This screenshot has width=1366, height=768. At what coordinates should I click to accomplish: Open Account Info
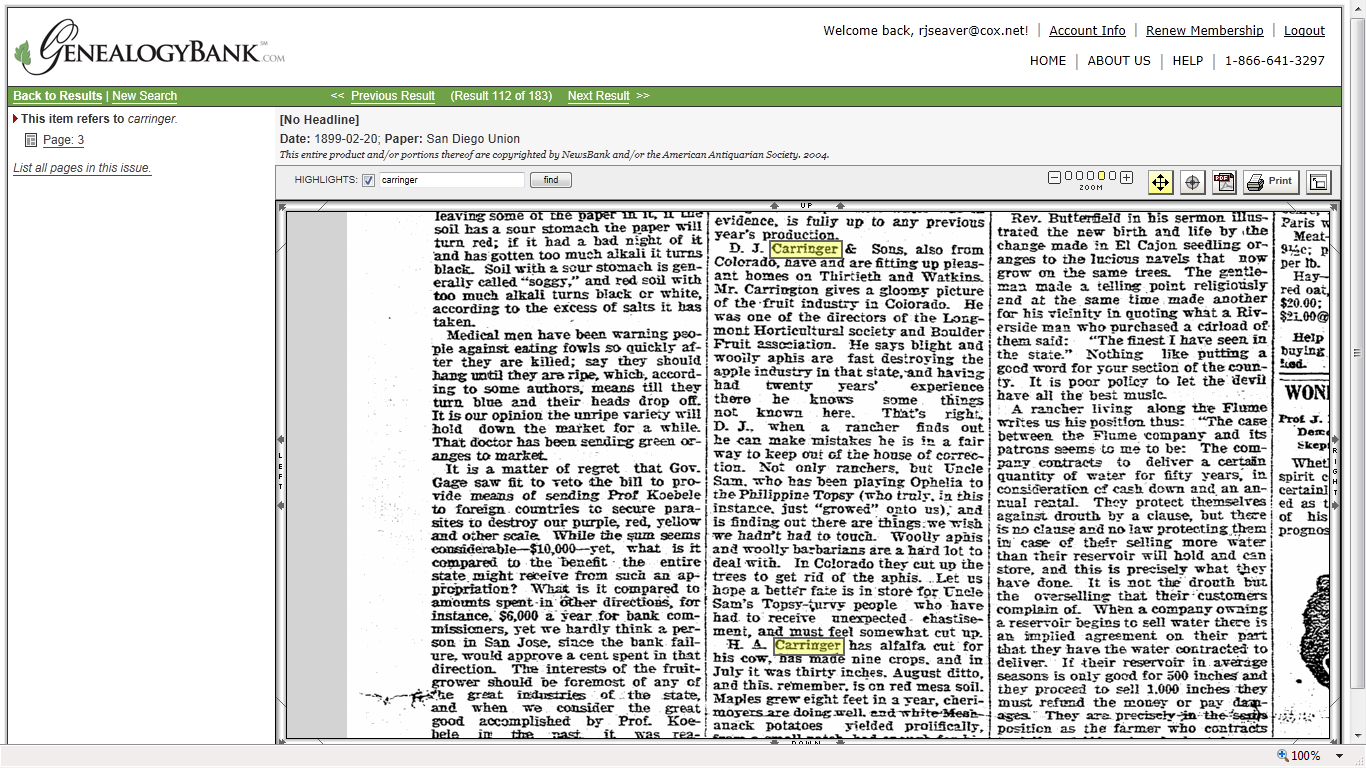(1087, 31)
